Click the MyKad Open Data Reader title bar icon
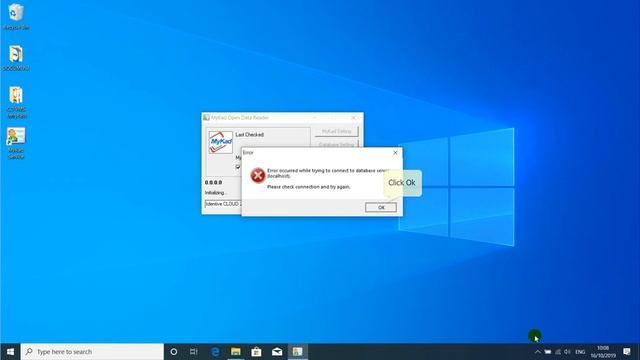This screenshot has height=360, width=640. (207, 118)
